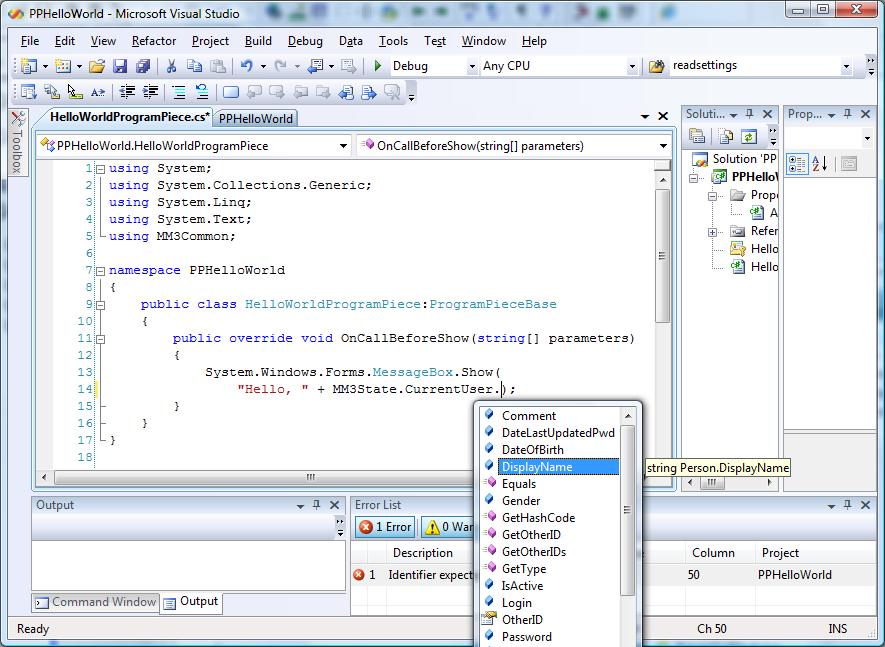This screenshot has width=885, height=647.
Task: Decrease line indent with toolbar icon
Action: [128, 91]
